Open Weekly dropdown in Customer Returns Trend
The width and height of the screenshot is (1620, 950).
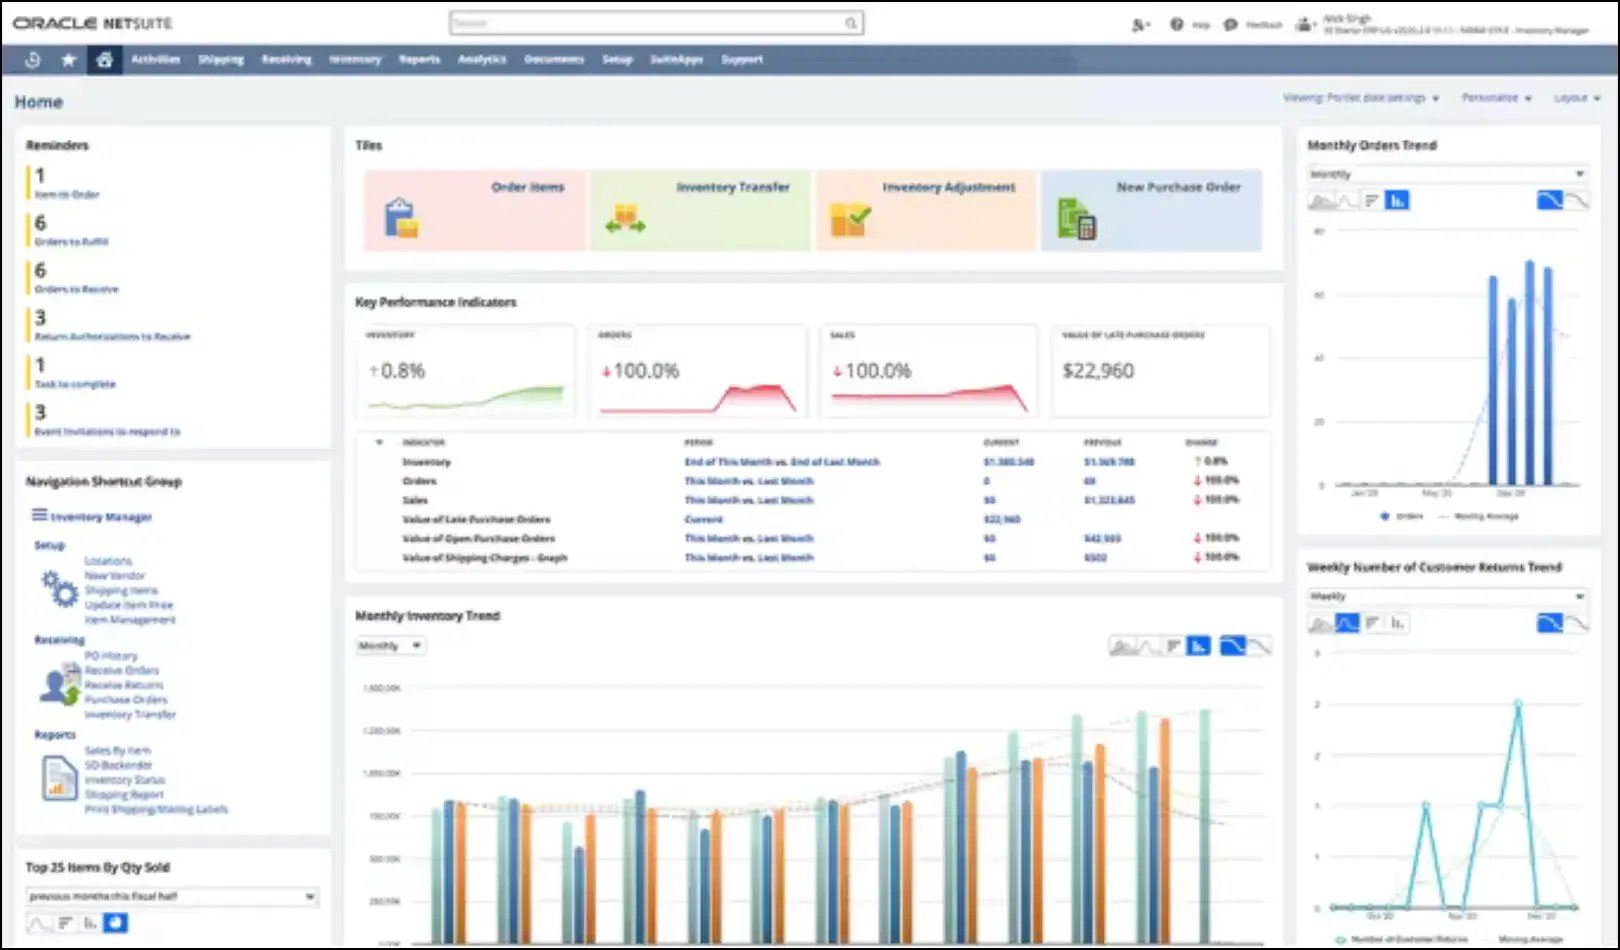[x=1447, y=596]
